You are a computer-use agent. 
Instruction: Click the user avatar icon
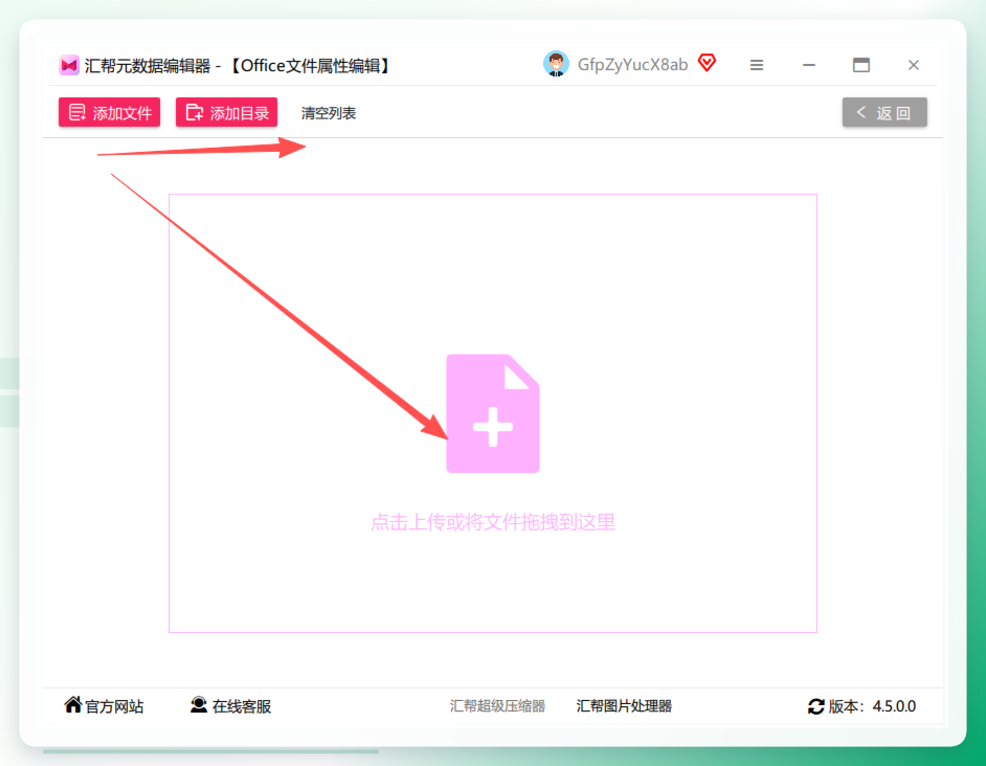coord(556,64)
